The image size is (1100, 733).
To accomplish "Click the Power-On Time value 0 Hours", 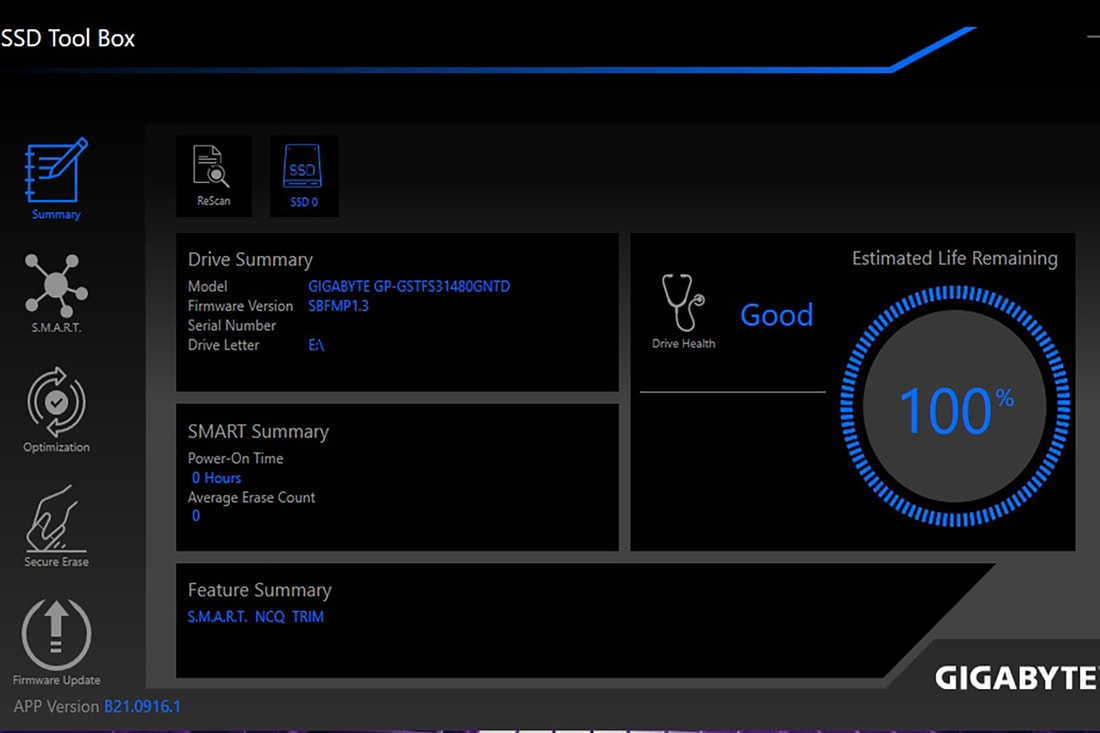I will (x=216, y=478).
